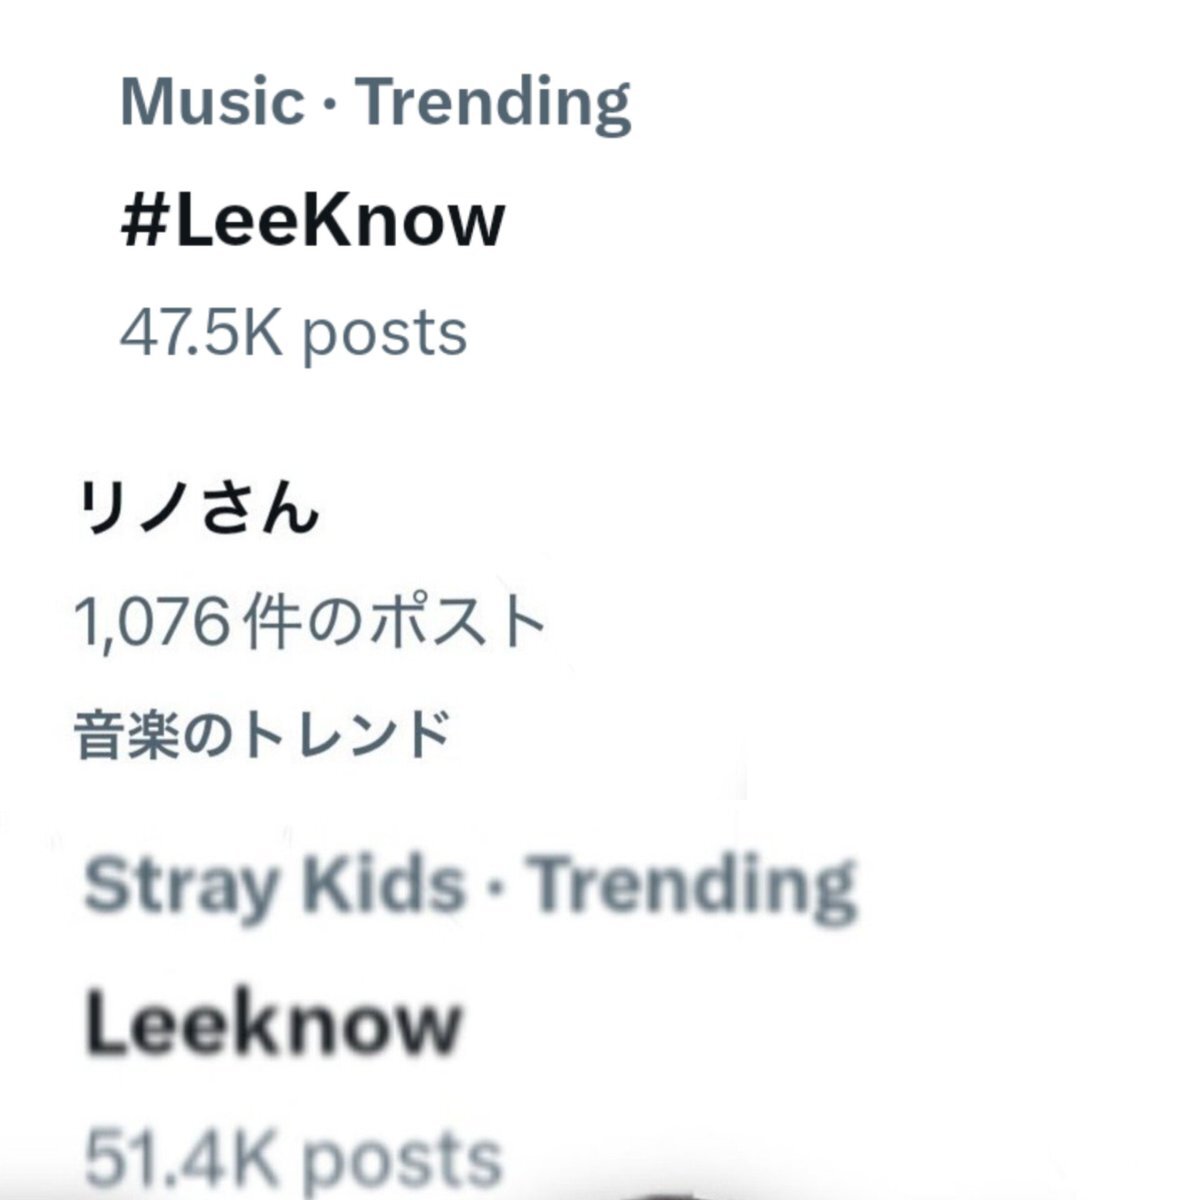Open the blurred Leeknow trend title
This screenshot has width=1200, height=1200.
[x=272, y=1023]
